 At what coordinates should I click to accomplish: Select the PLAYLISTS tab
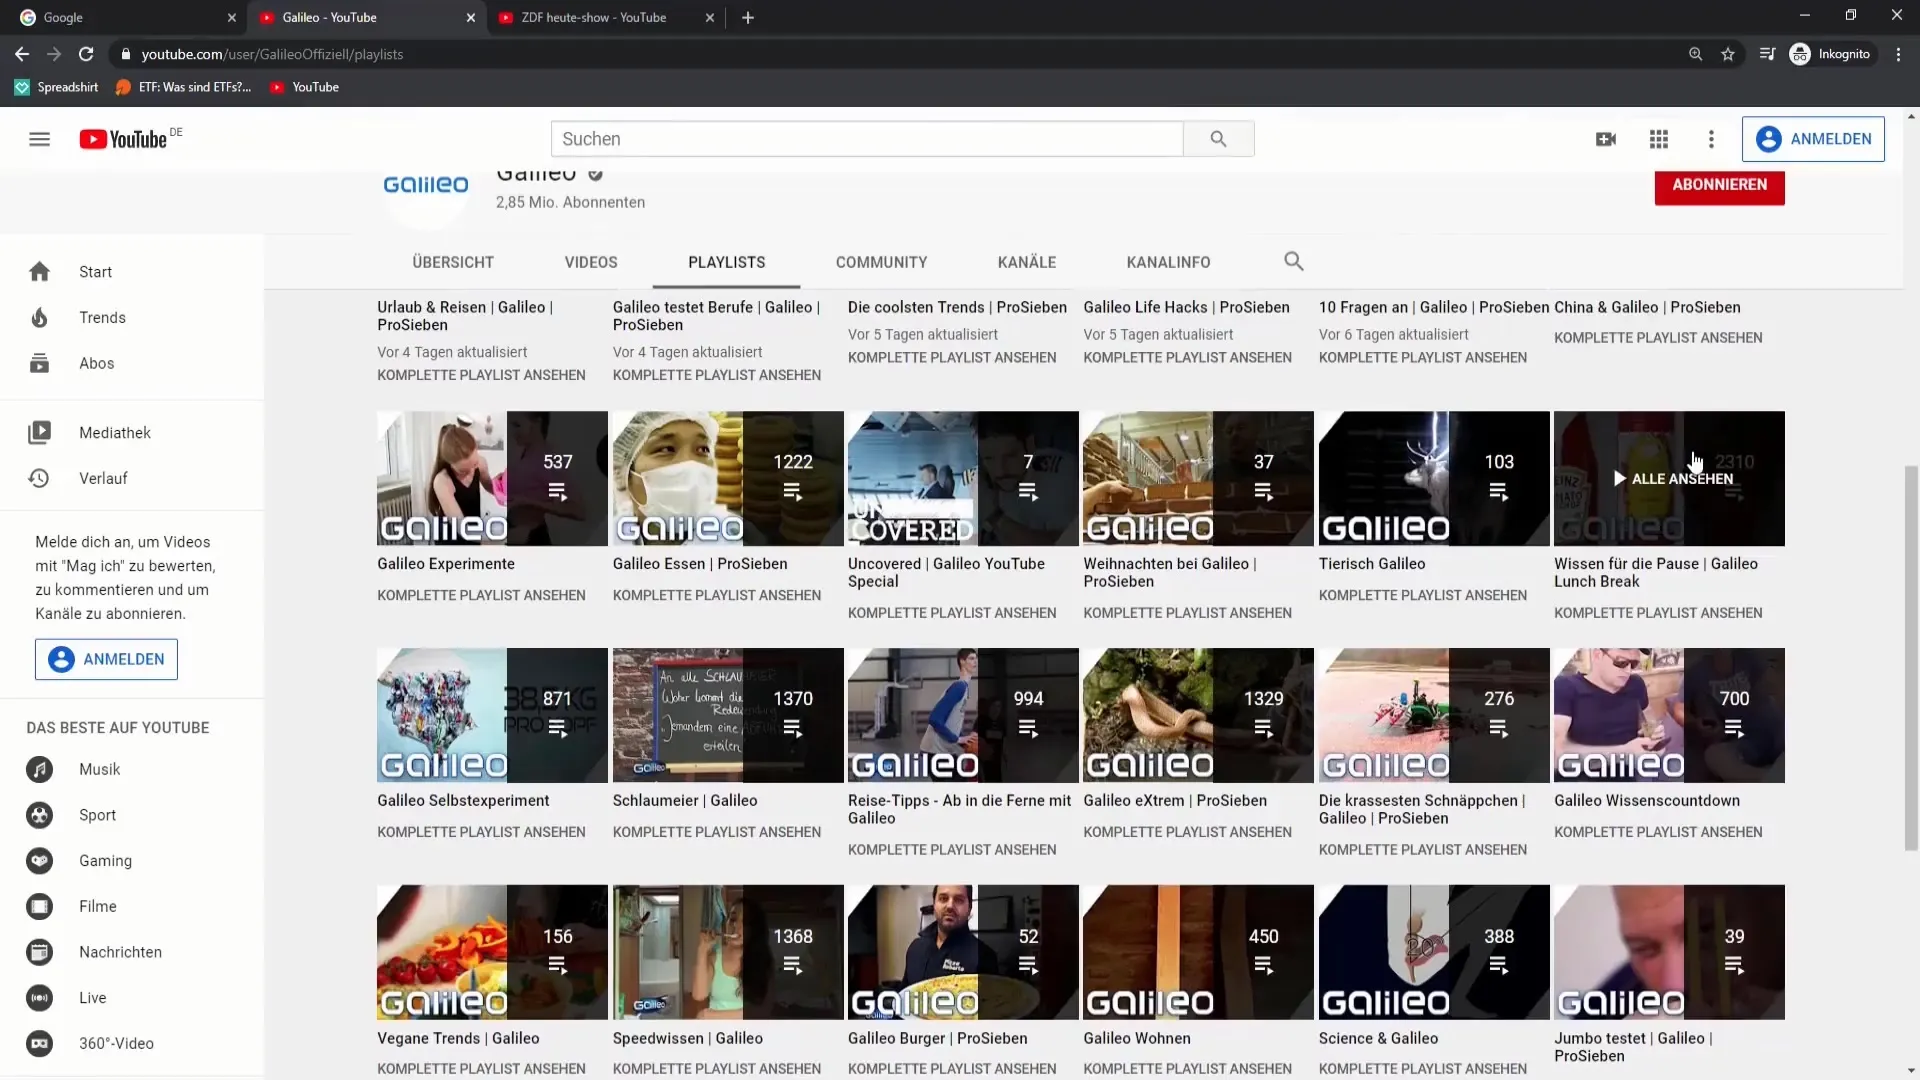coord(726,262)
